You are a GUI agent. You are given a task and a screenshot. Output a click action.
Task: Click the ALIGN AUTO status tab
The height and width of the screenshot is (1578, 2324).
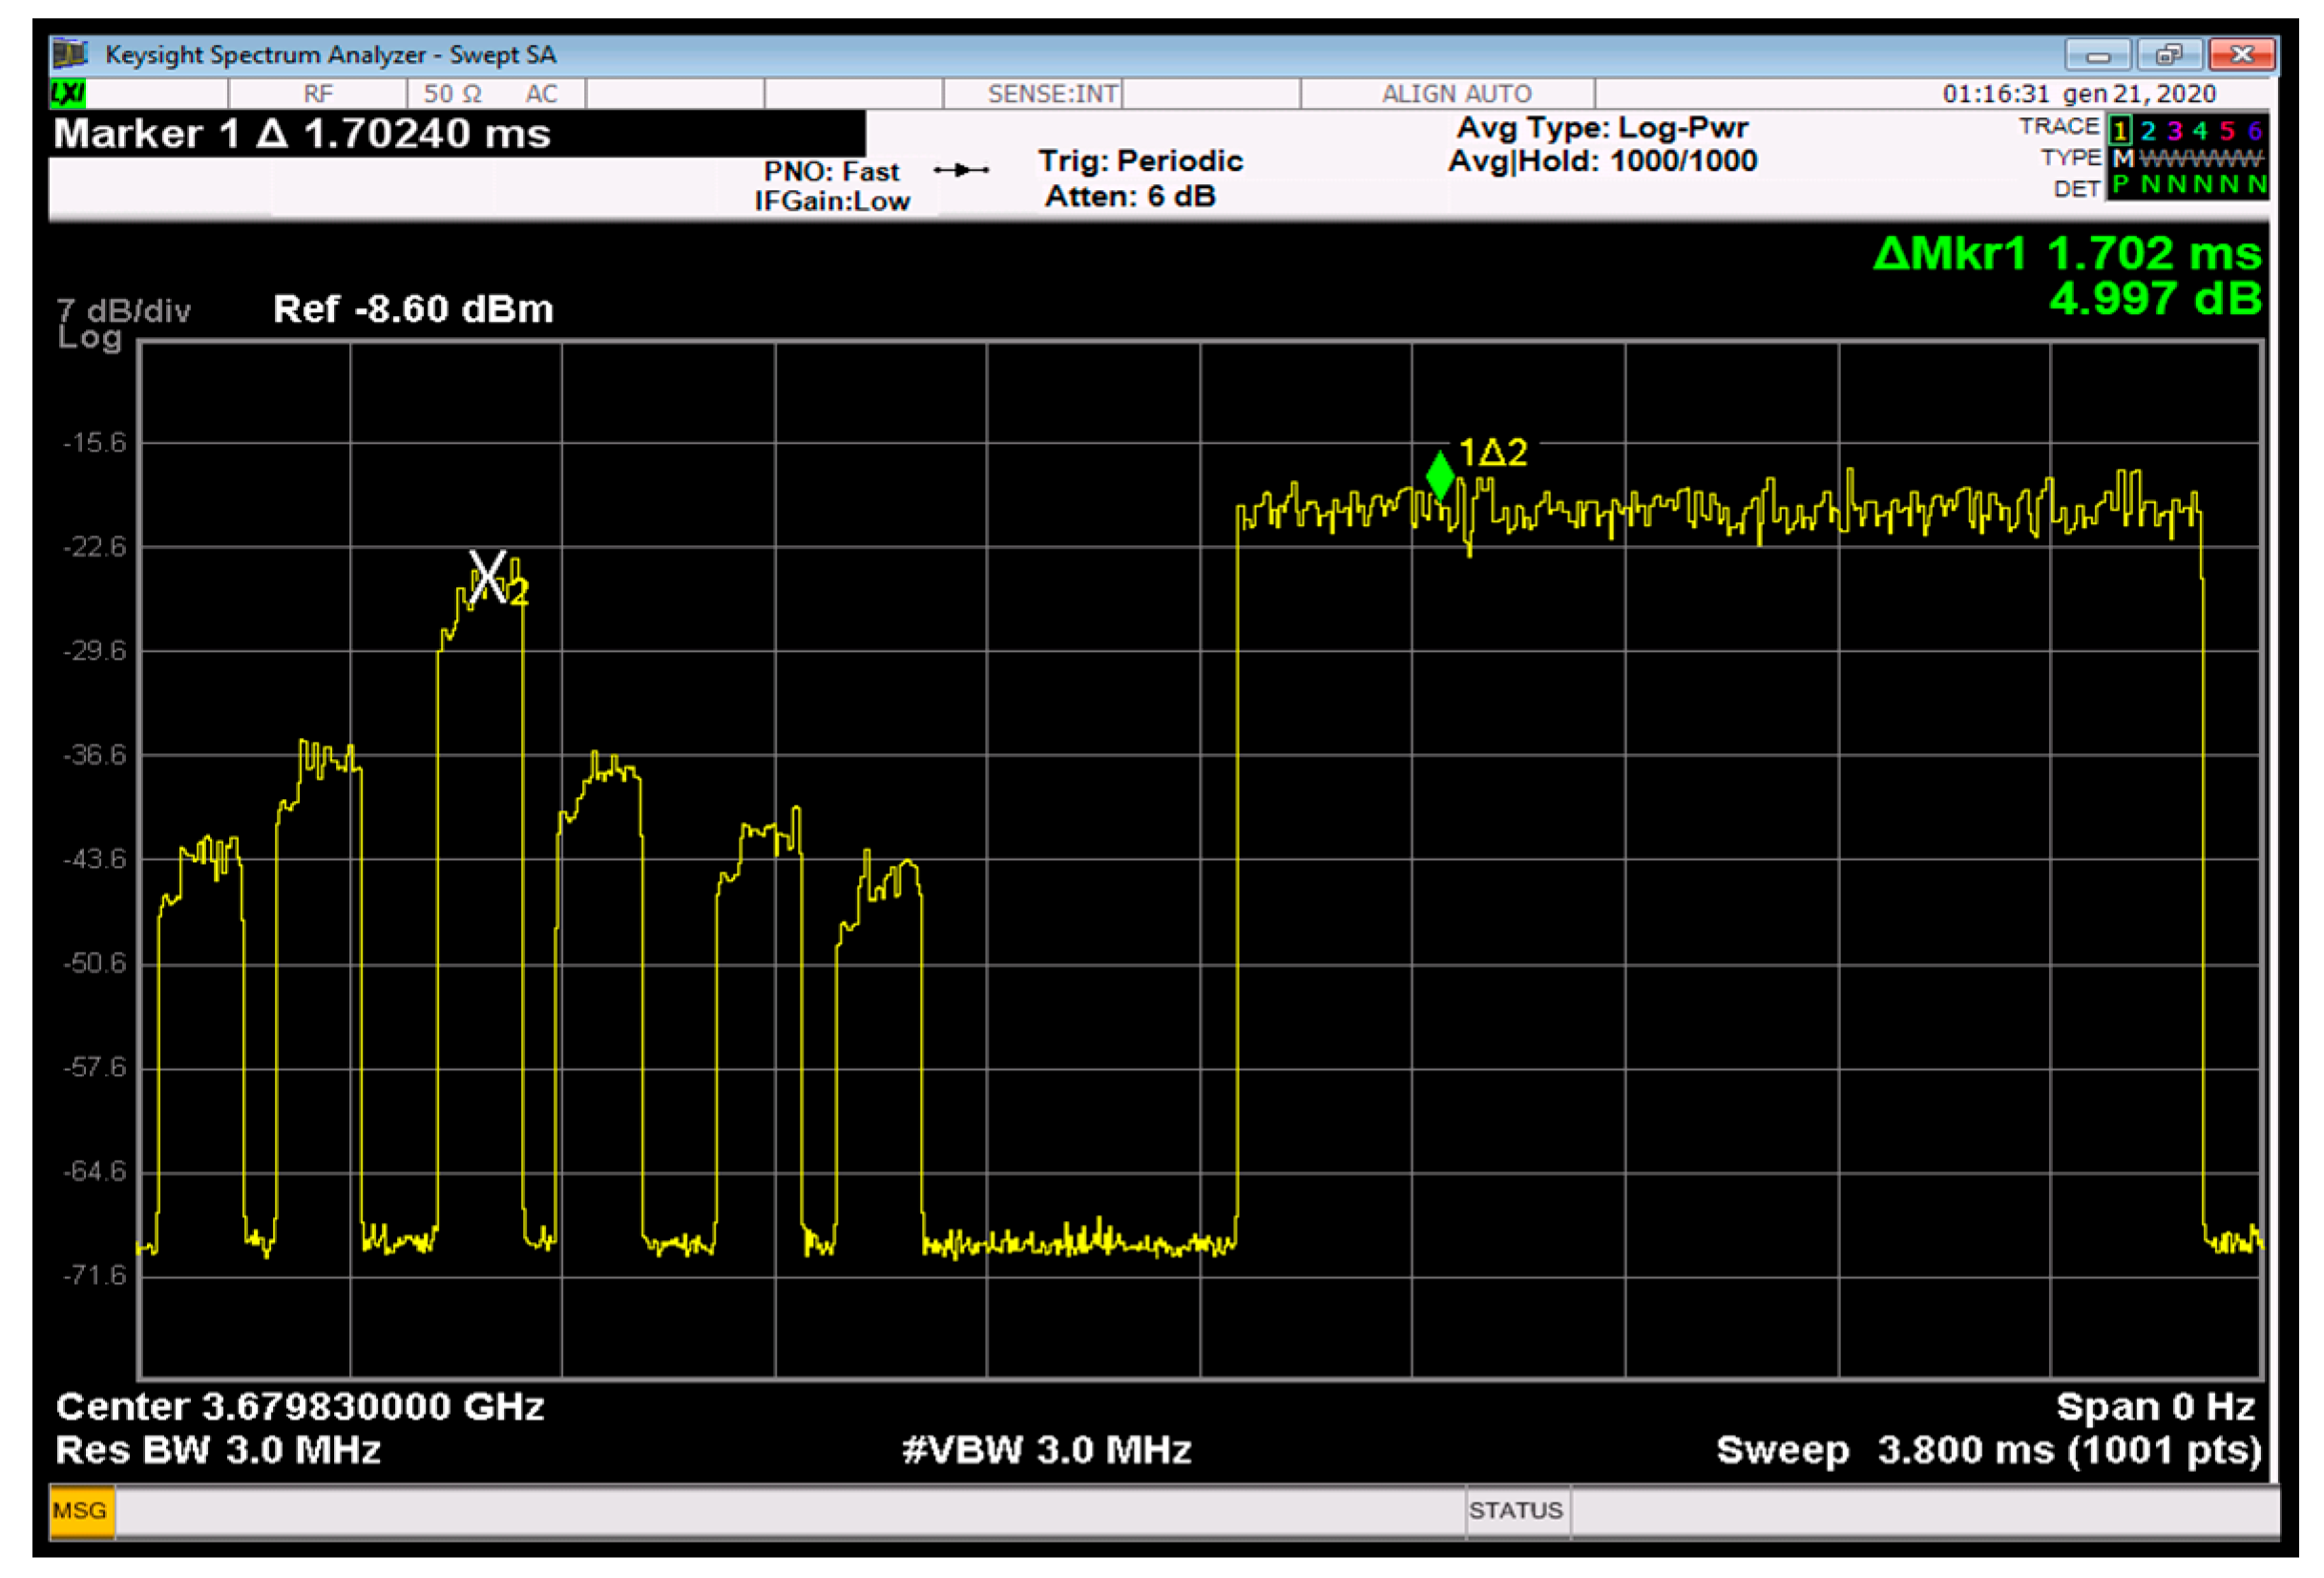coord(1456,94)
